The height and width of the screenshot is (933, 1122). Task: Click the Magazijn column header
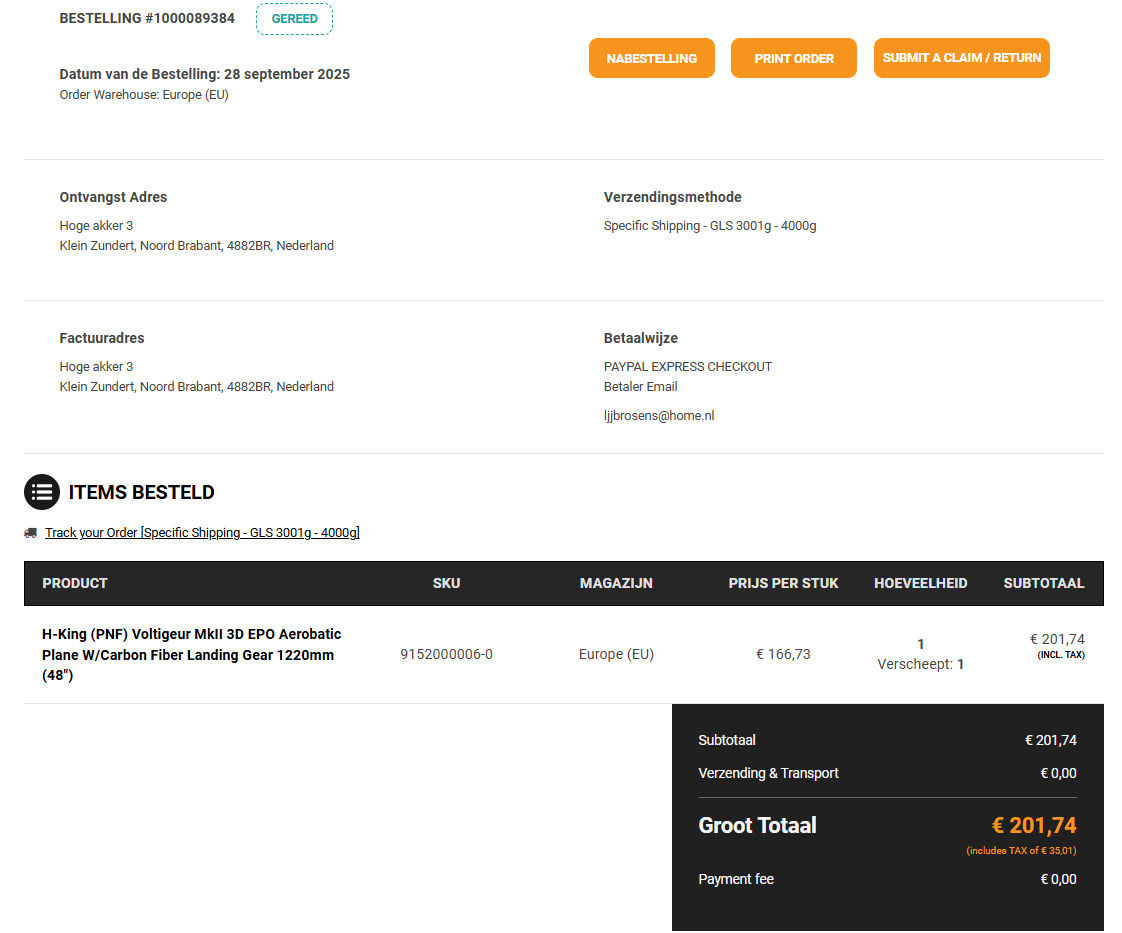point(616,583)
